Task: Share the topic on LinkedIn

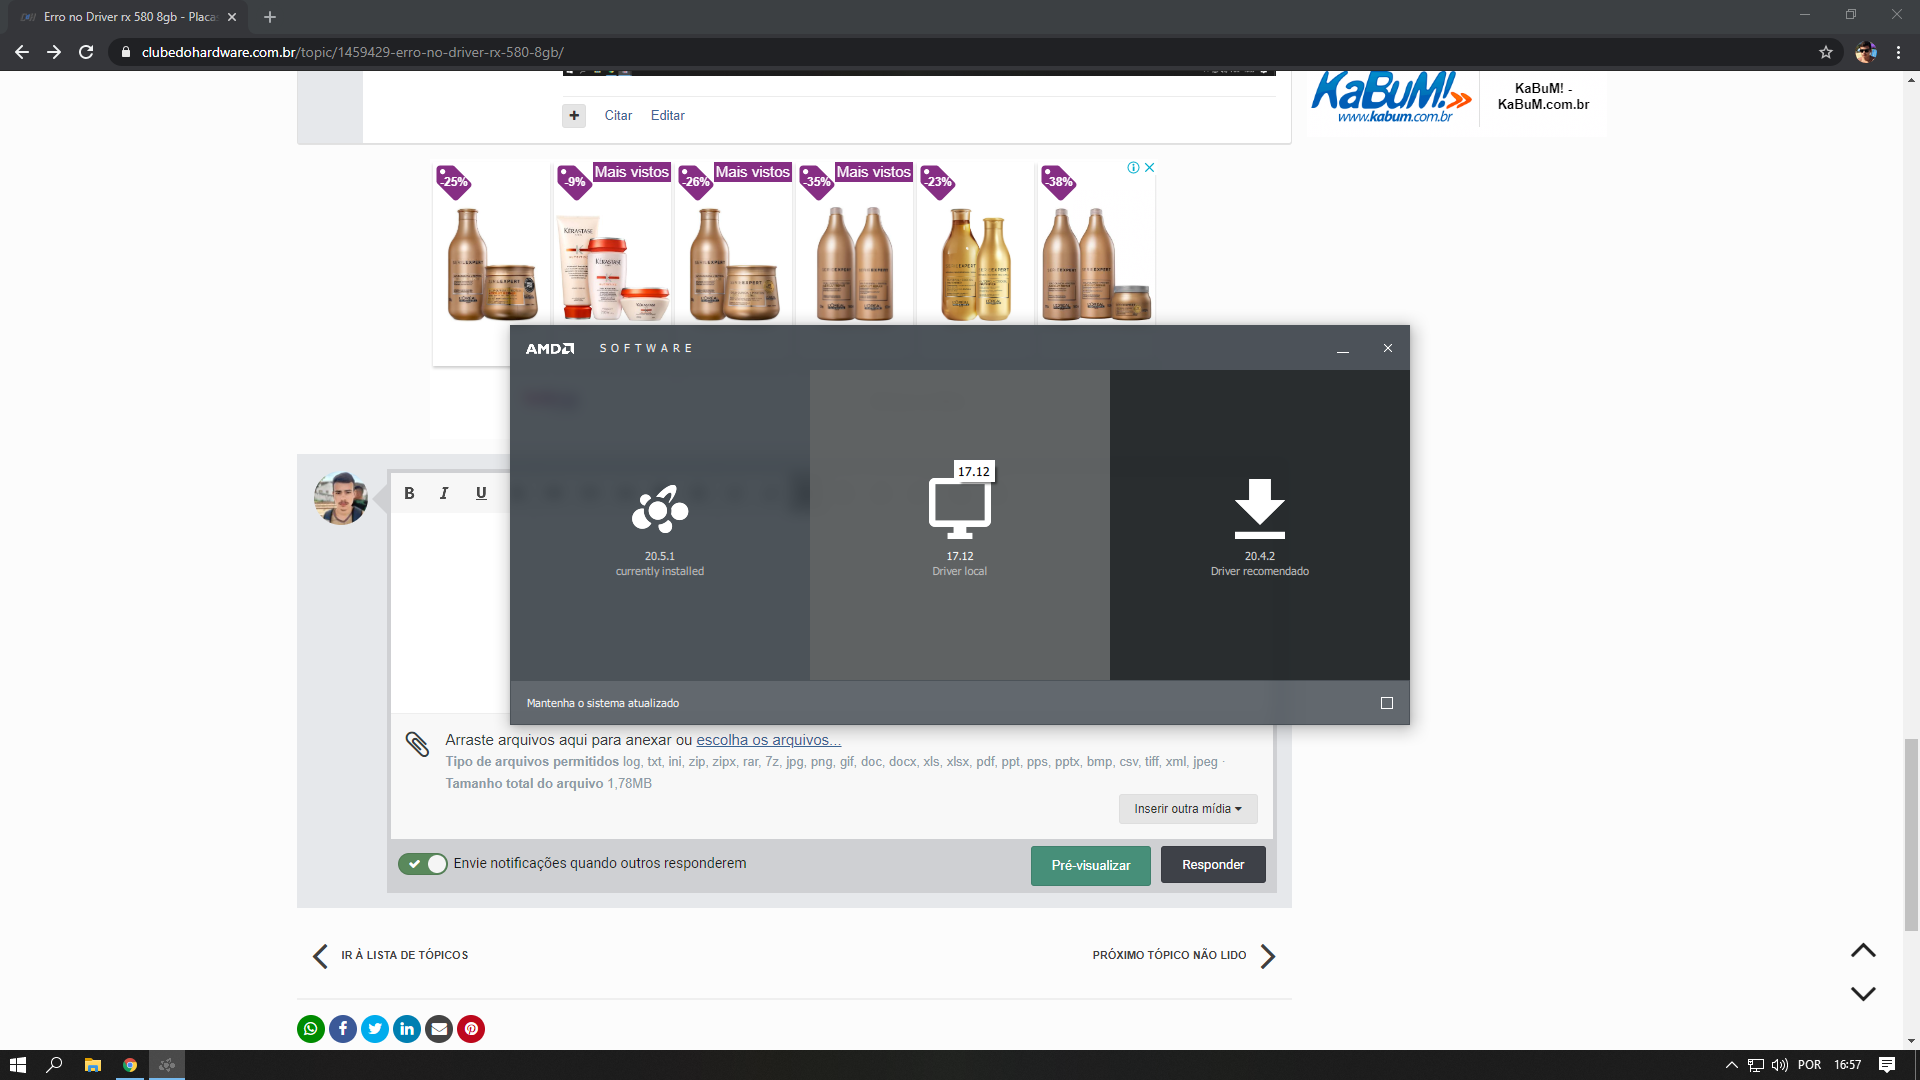Action: [407, 1029]
